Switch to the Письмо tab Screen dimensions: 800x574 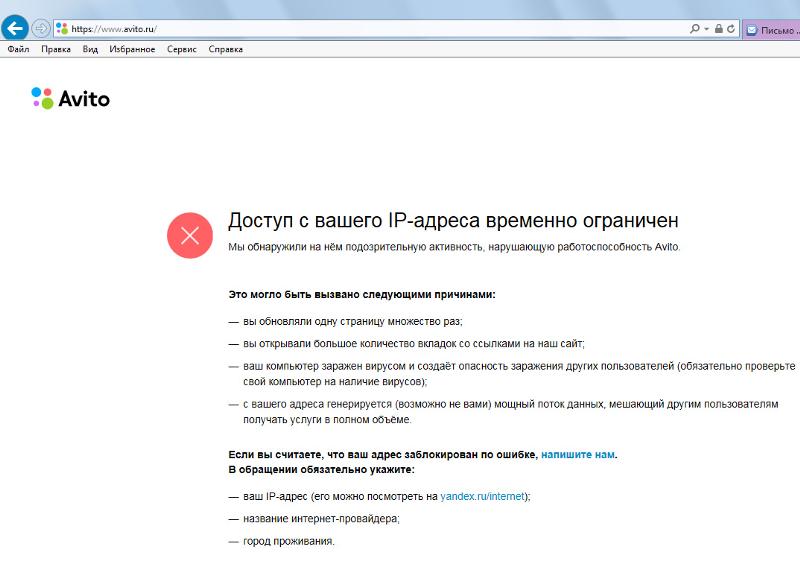[772, 30]
